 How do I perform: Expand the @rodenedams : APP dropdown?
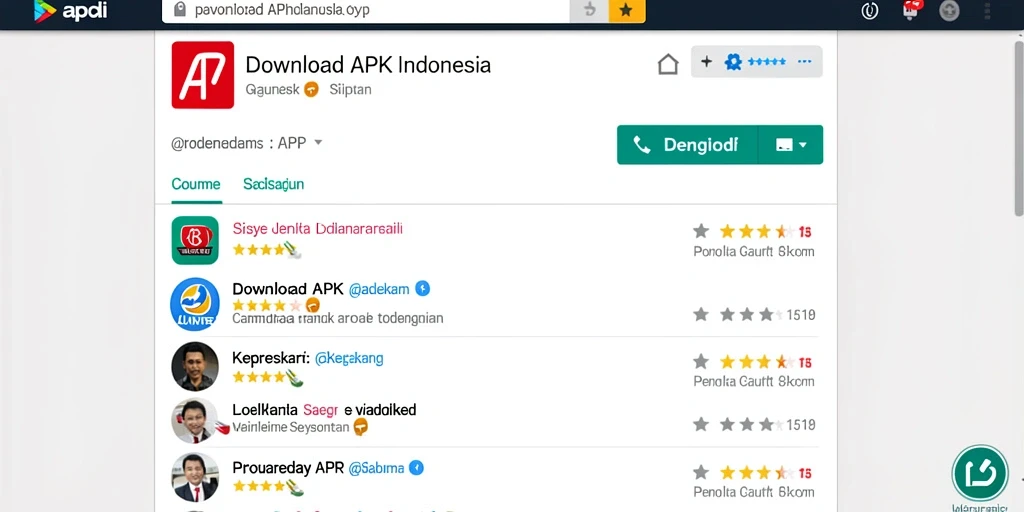(x=247, y=143)
